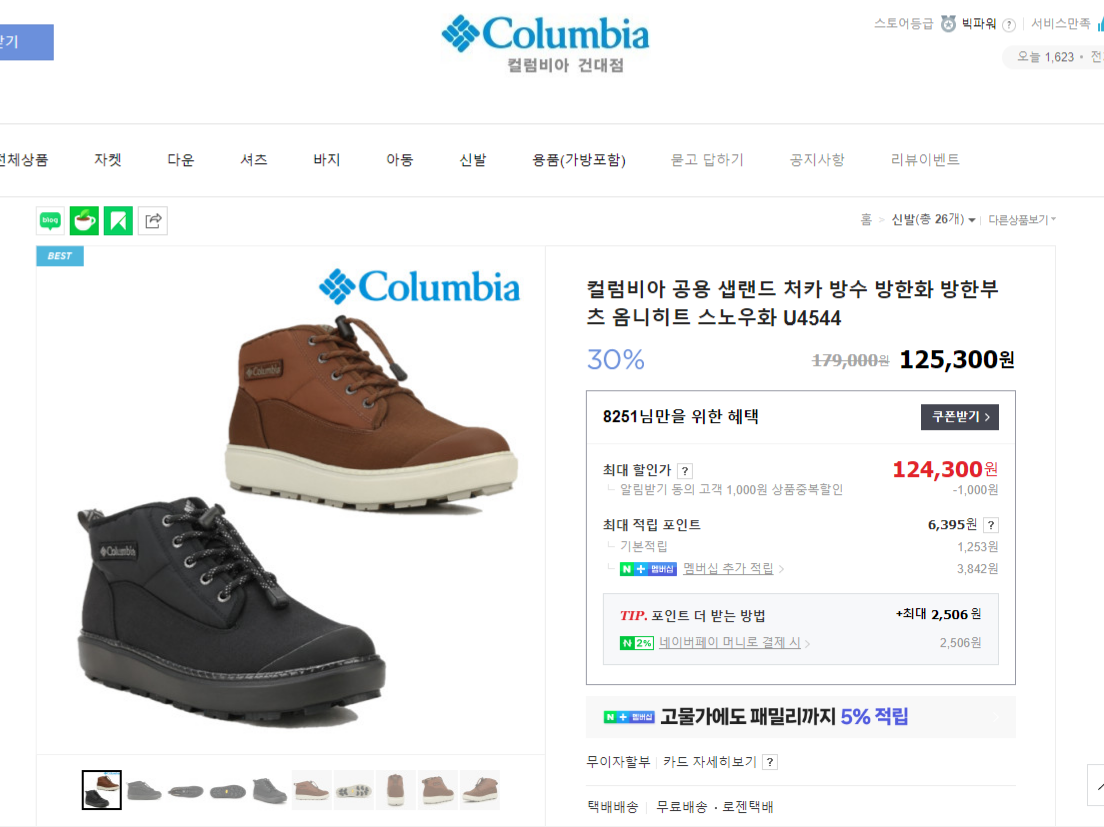1104x827 pixels.
Task: Open the 신발 menu tab
Action: click(x=472, y=160)
